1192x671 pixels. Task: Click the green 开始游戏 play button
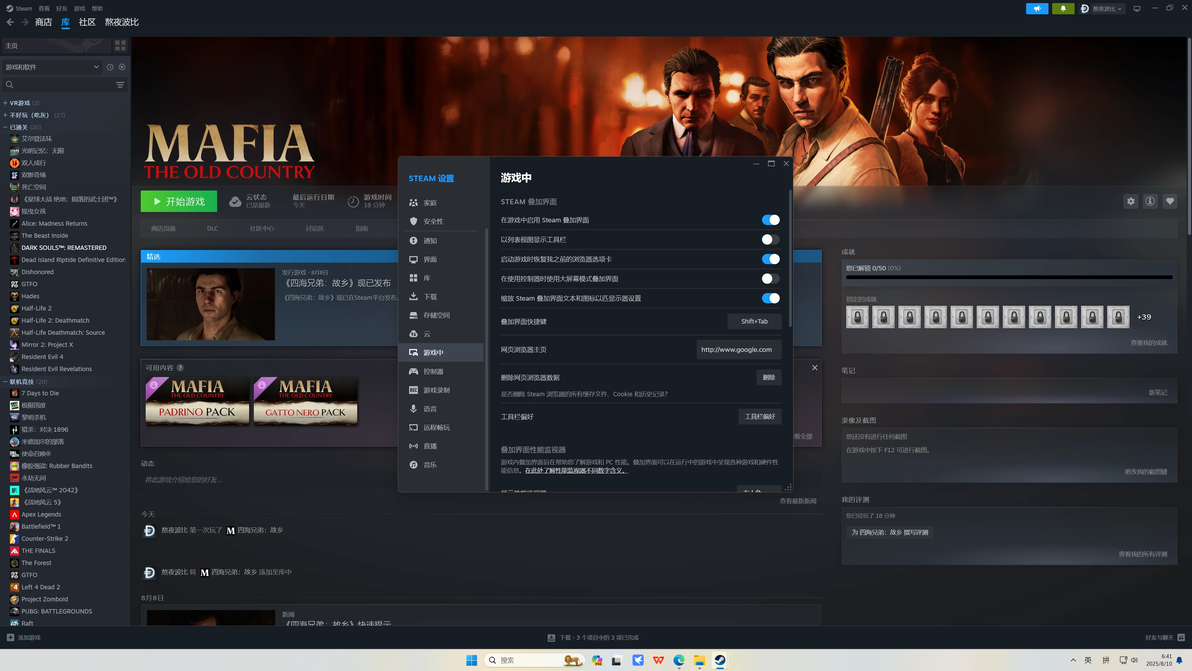179,201
